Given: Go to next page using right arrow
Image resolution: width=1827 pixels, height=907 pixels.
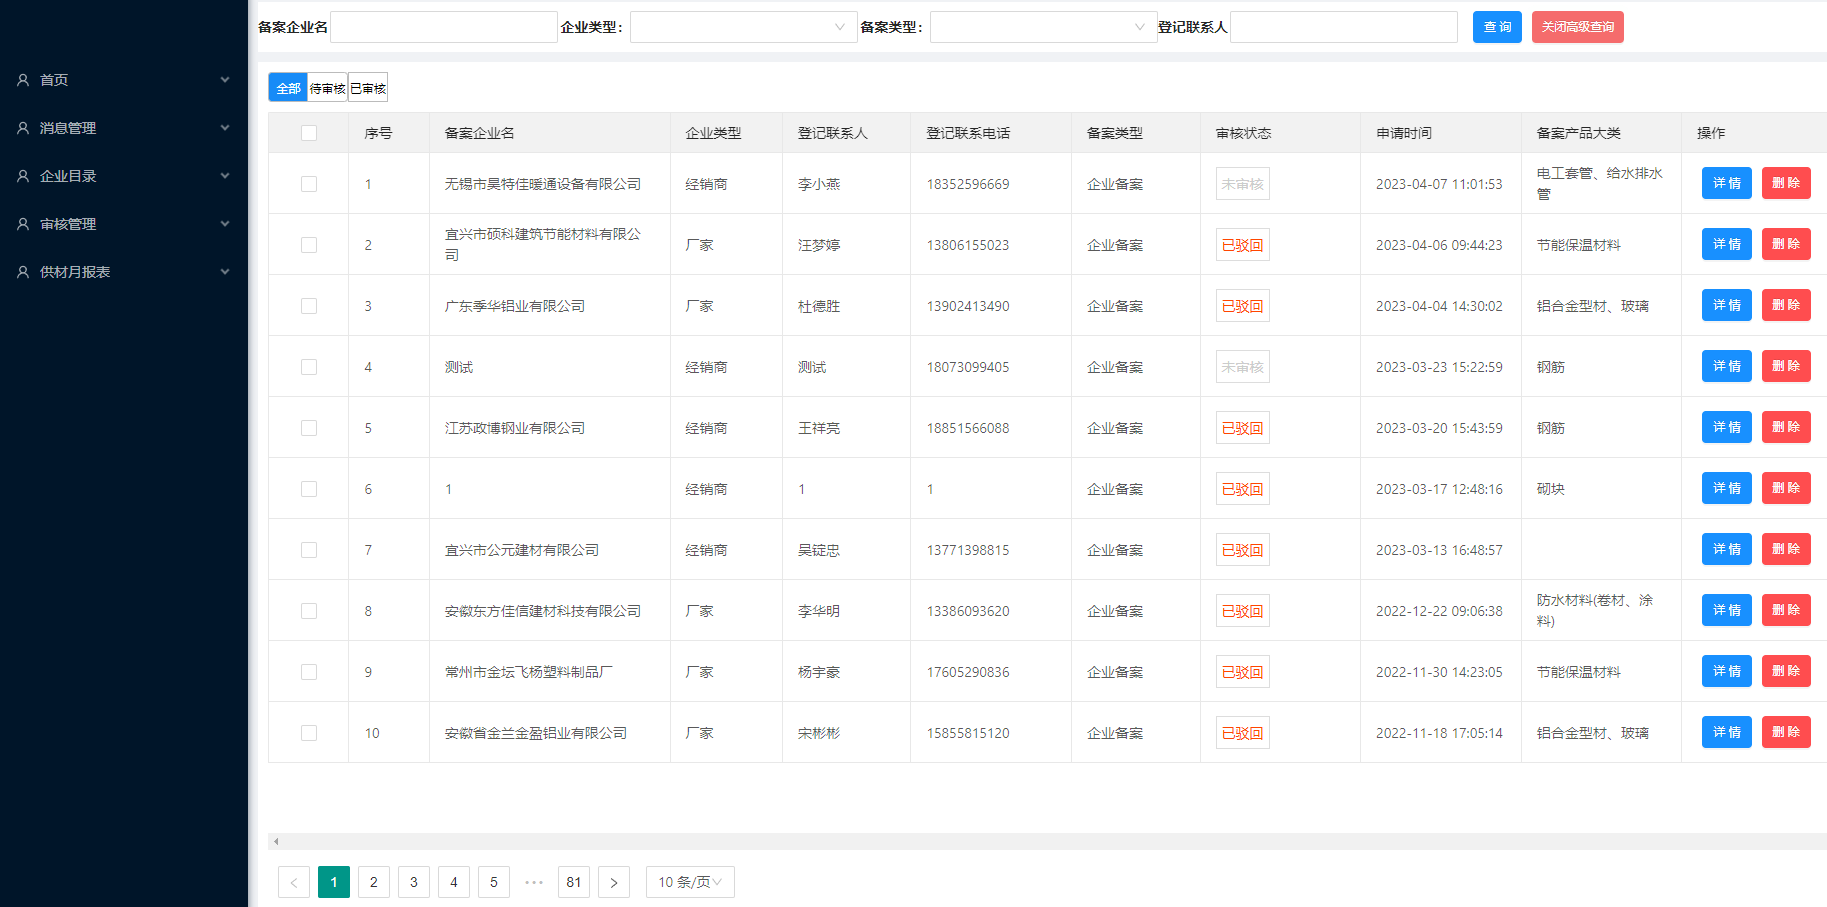Looking at the screenshot, I should coord(613,882).
